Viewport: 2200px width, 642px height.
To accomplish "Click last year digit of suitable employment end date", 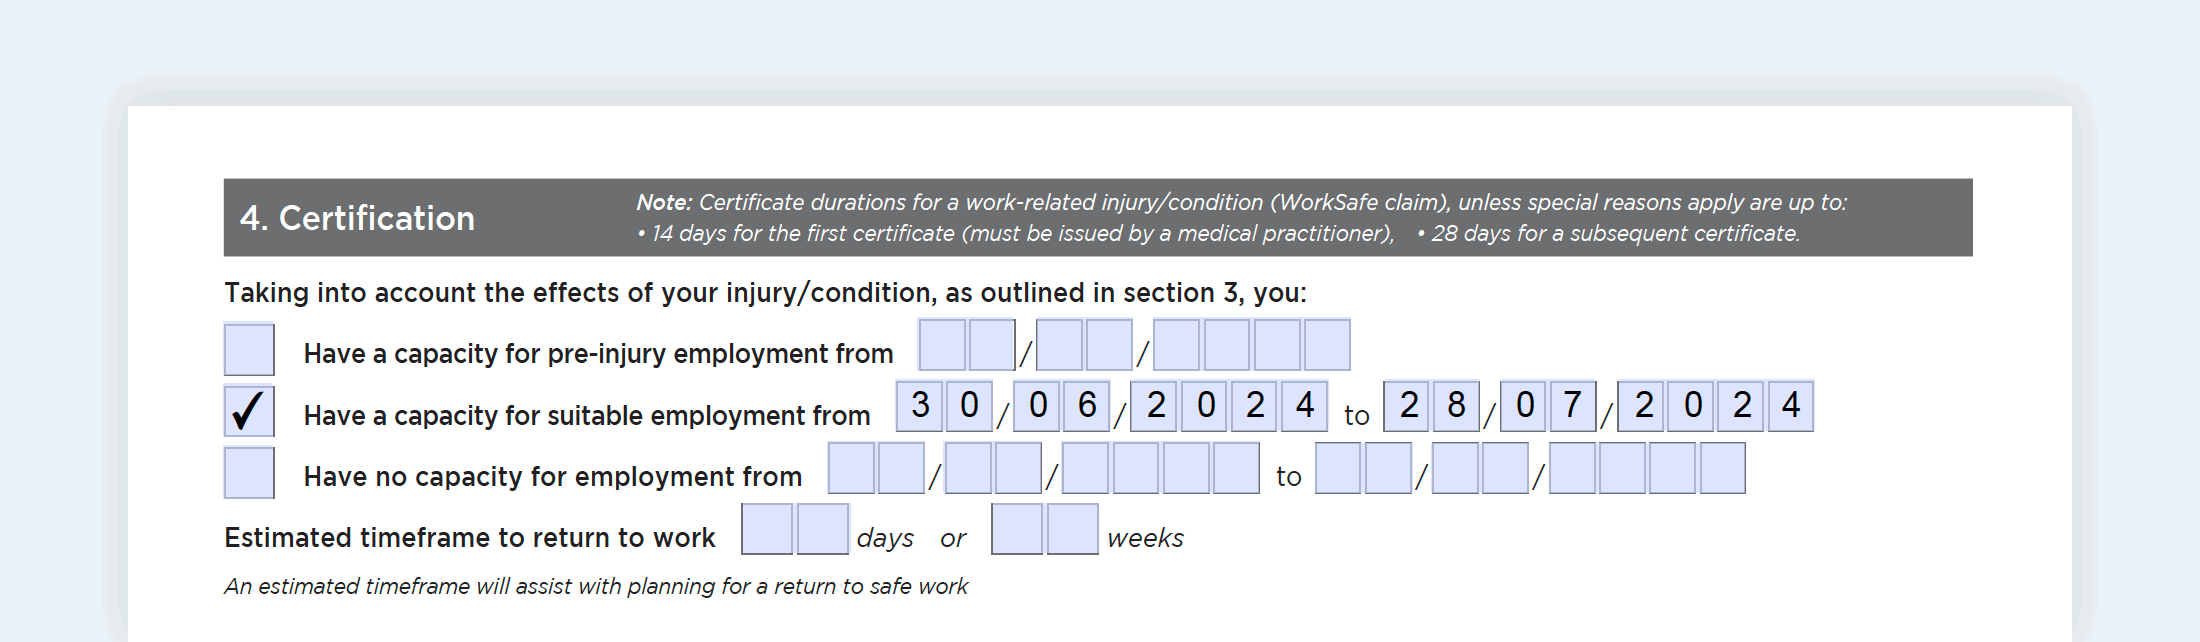I will click(x=1790, y=406).
